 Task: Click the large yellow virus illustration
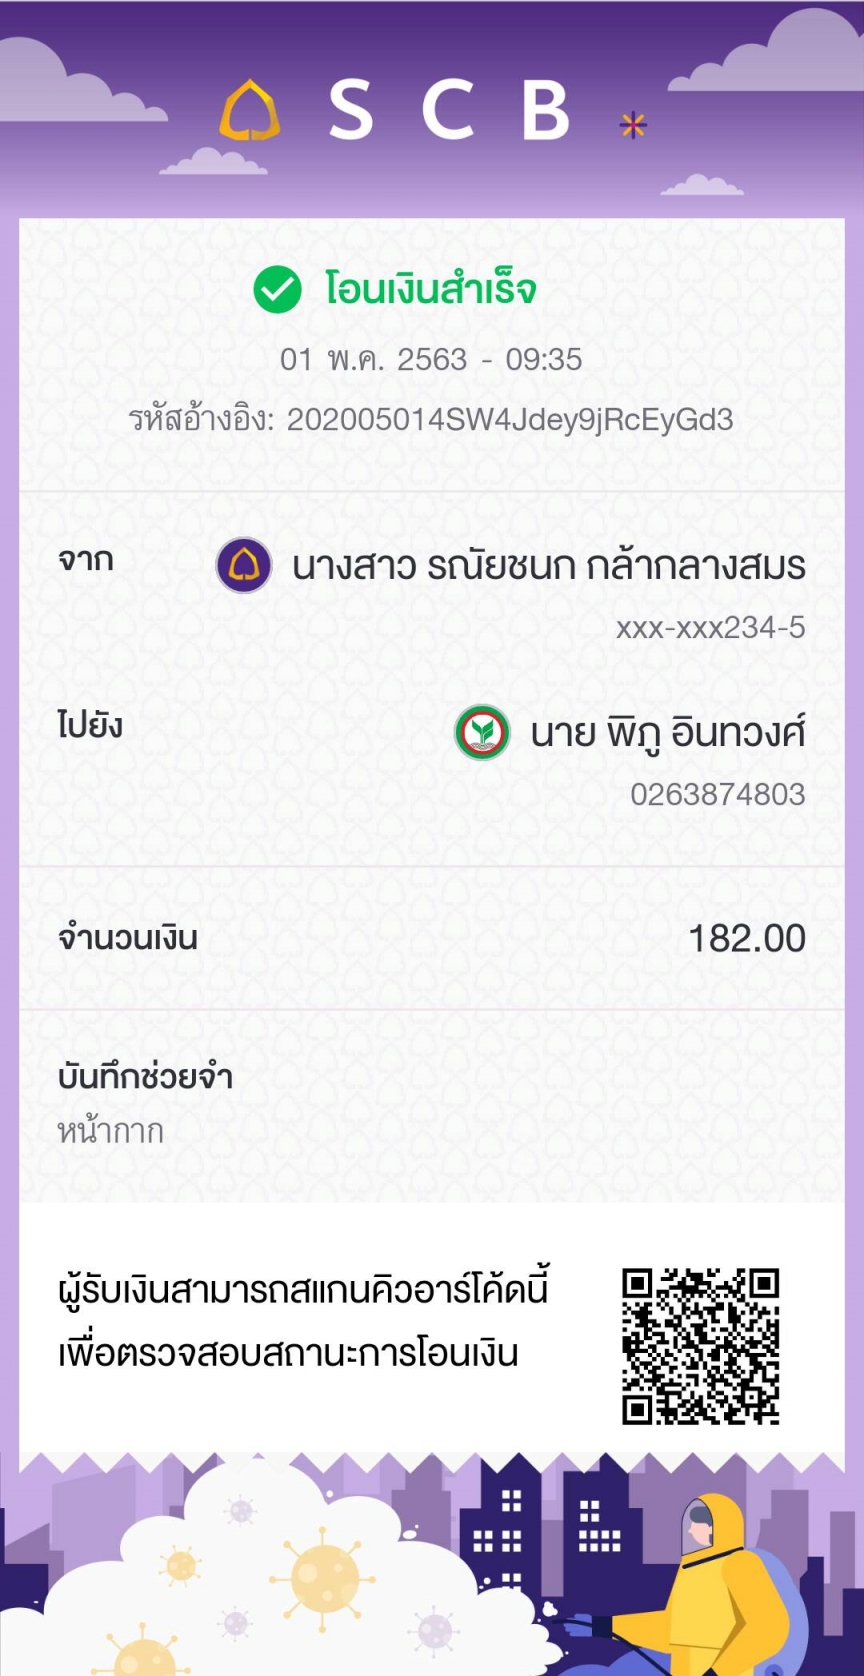coord(322,1577)
